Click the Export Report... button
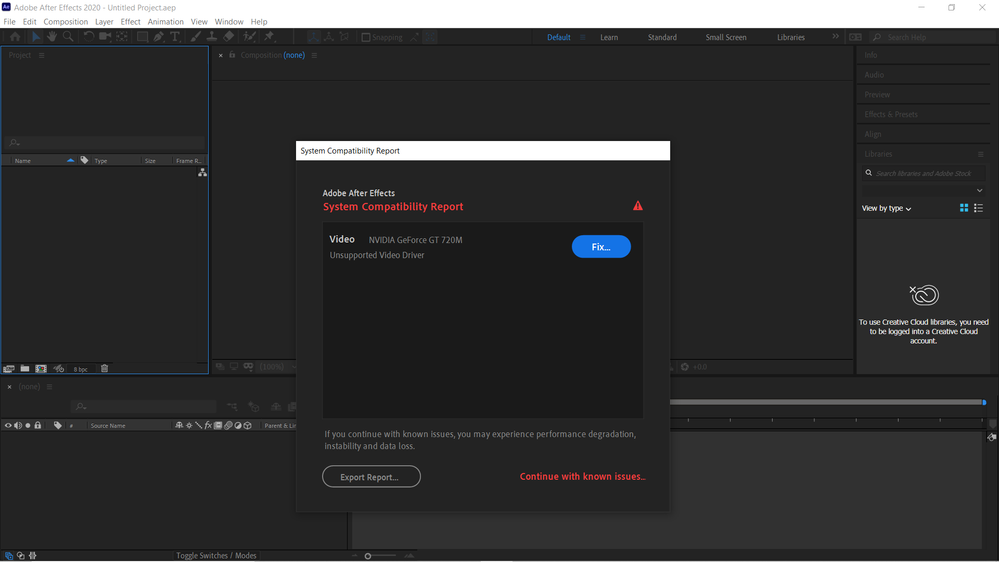Screen dimensions: 999x562 (x=371, y=477)
